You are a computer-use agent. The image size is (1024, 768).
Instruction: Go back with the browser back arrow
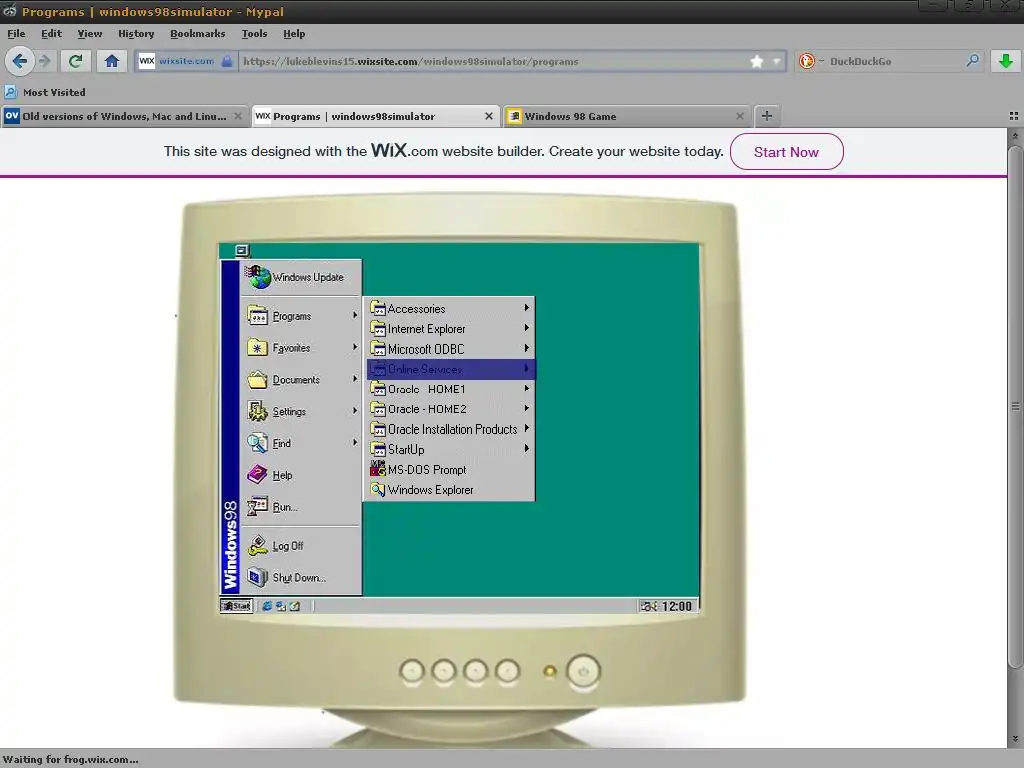(x=20, y=61)
